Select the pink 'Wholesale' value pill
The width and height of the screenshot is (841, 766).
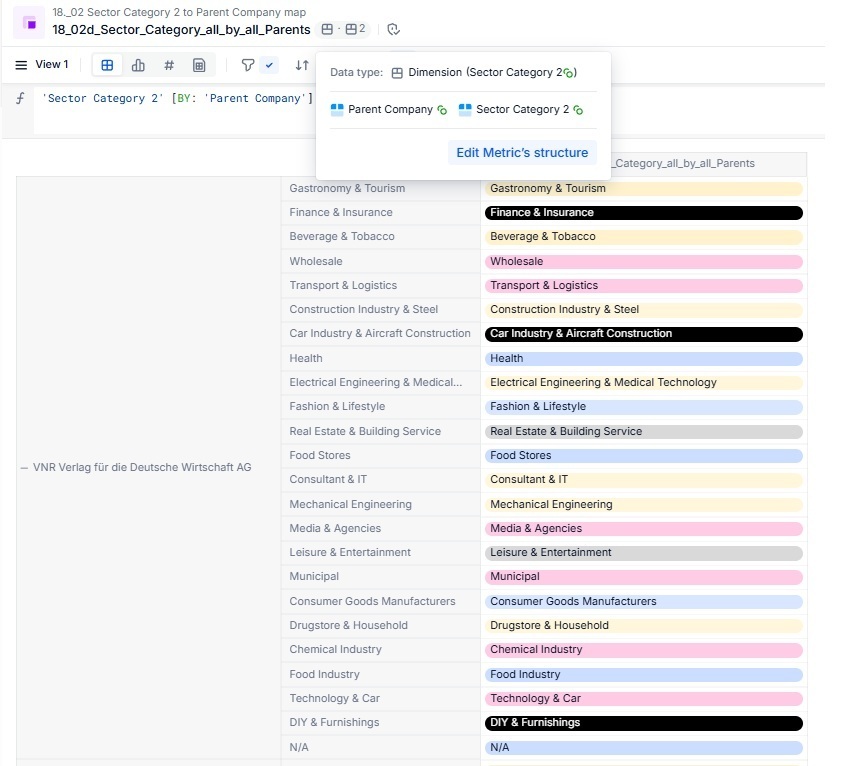(644, 262)
